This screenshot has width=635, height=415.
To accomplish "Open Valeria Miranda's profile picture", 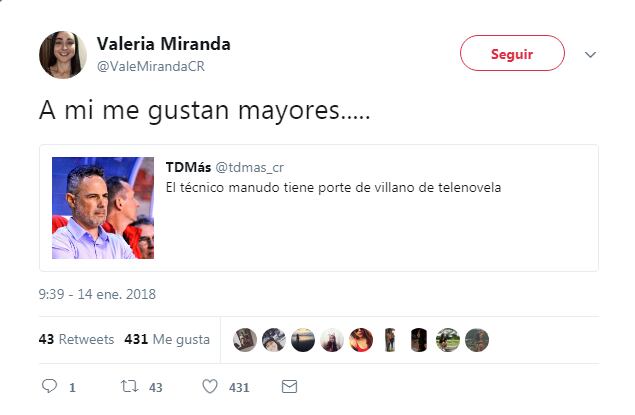I will (63, 54).
